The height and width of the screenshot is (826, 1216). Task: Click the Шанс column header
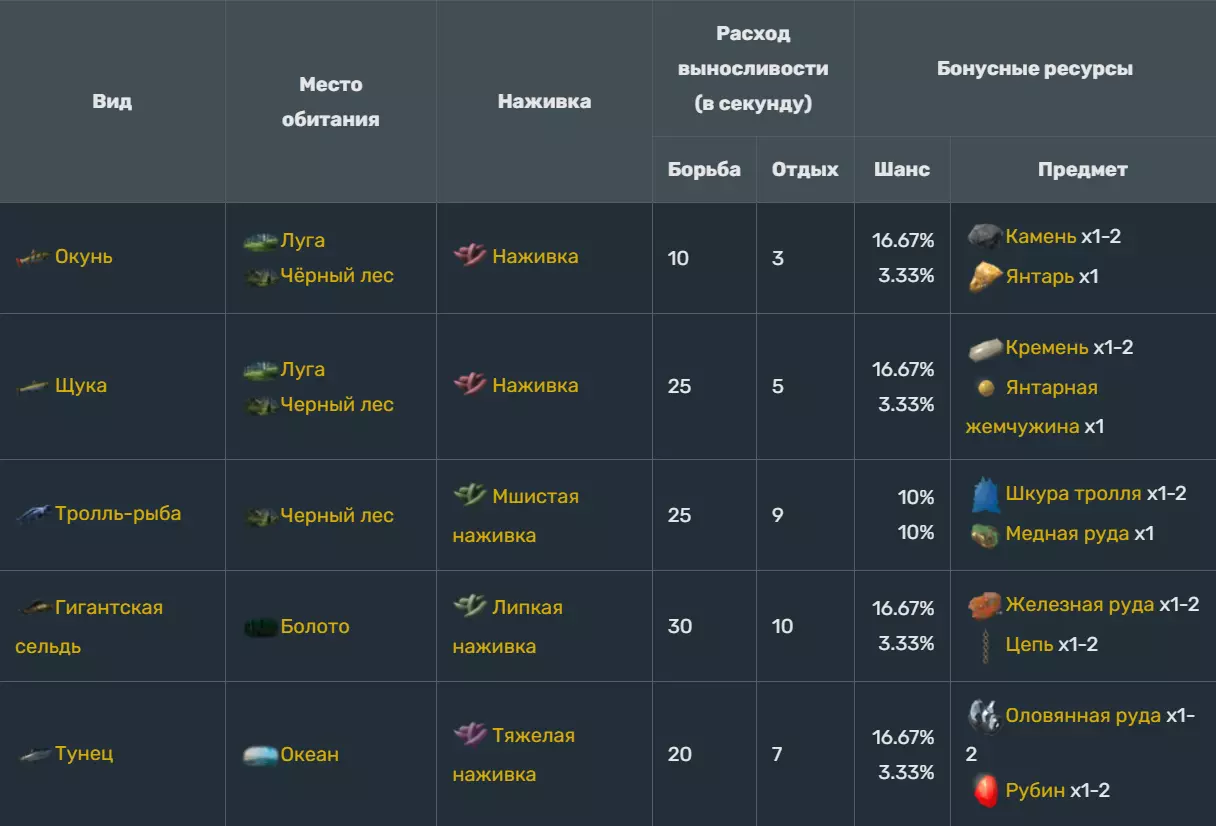click(901, 170)
